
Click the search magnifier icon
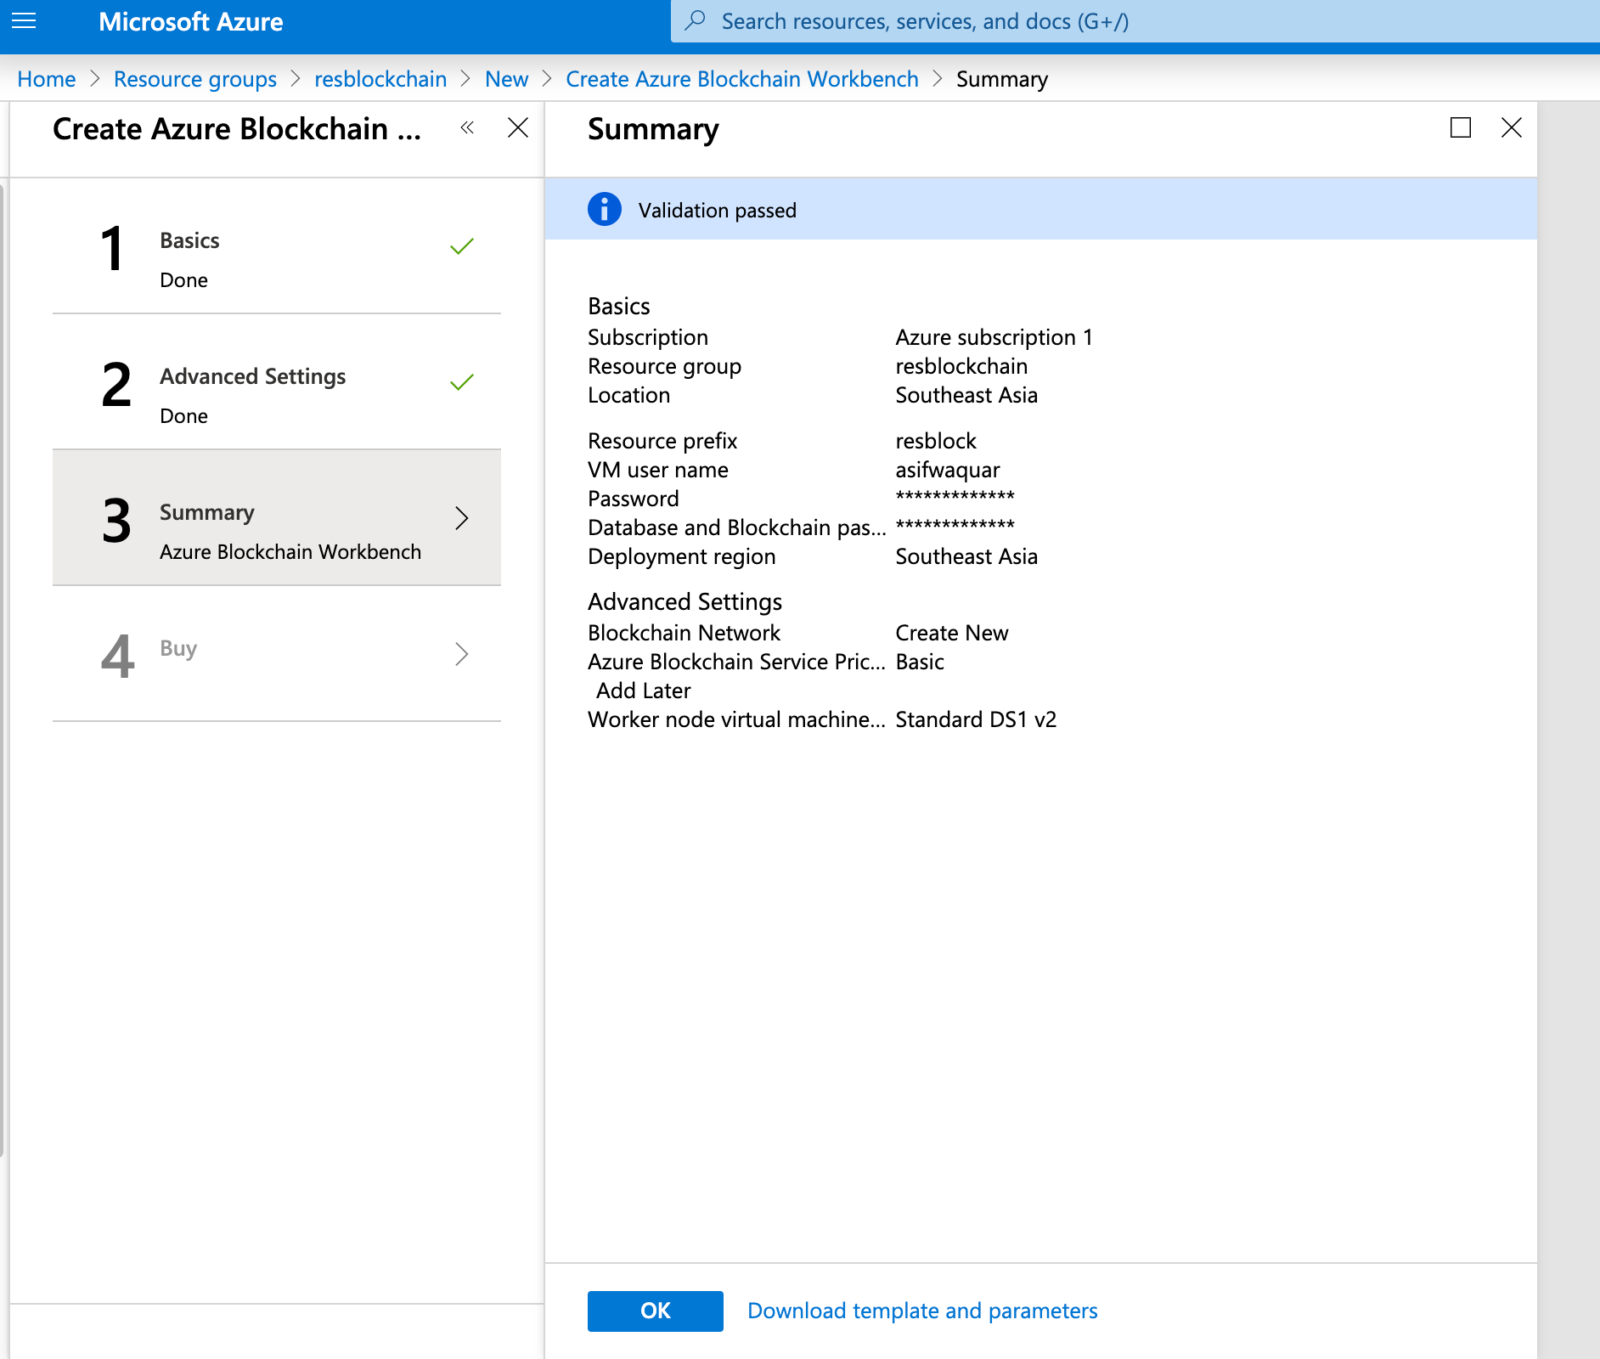[x=695, y=21]
